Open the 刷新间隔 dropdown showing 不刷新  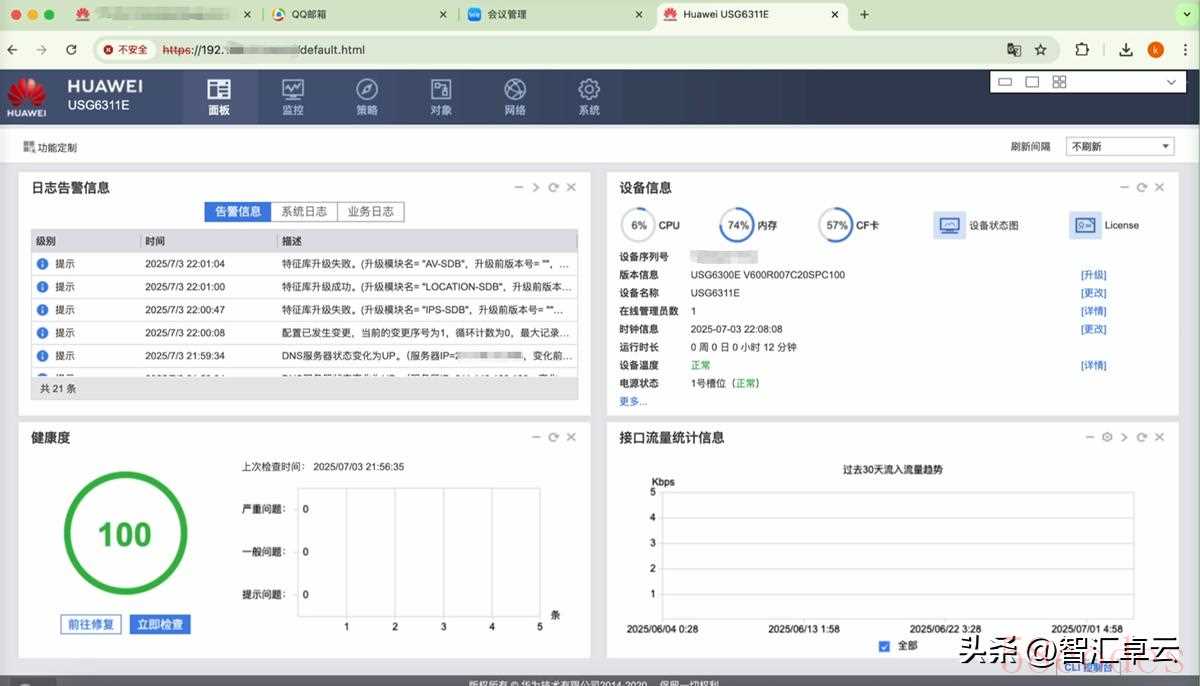click(x=1120, y=147)
